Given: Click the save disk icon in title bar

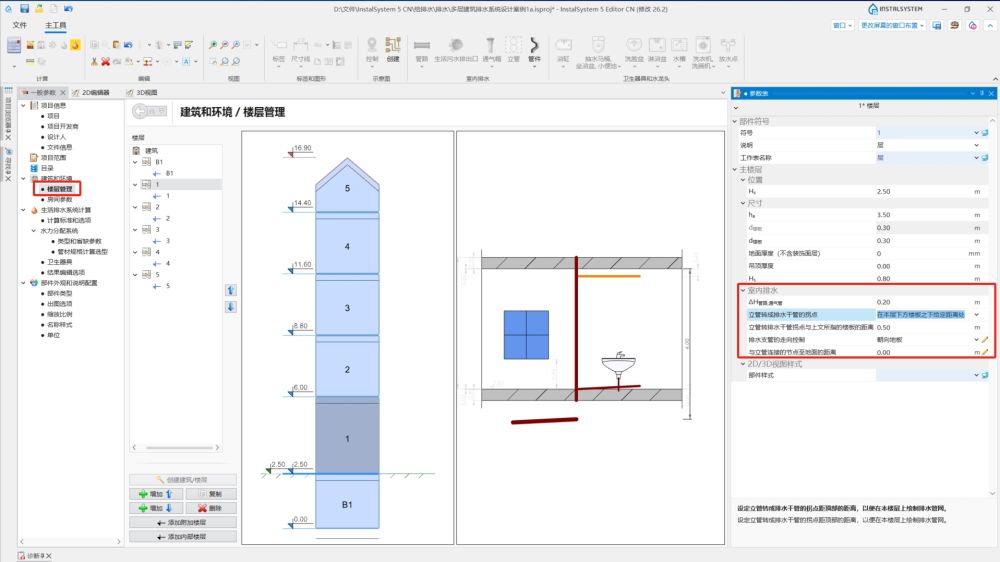Looking at the screenshot, I should click(x=24, y=8).
